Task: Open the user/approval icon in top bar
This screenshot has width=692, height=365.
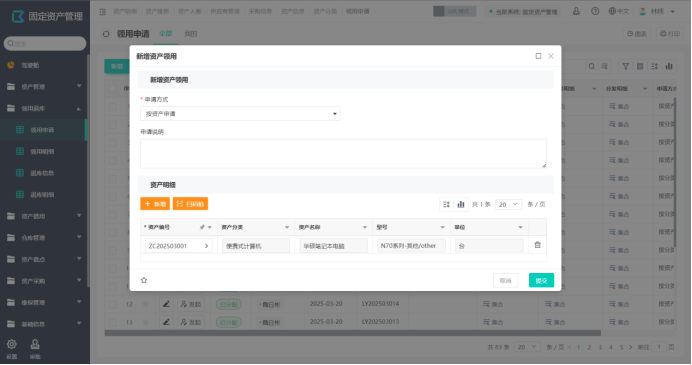Action: [576, 11]
